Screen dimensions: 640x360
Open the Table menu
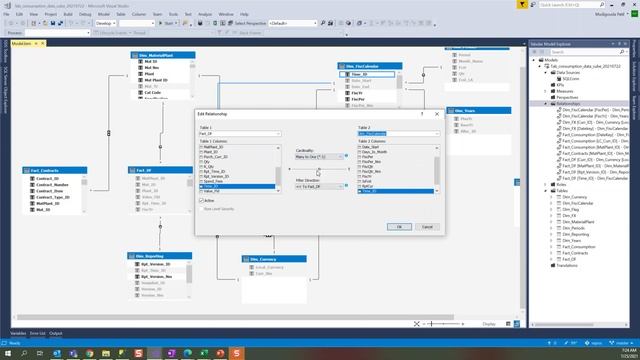coord(121,14)
